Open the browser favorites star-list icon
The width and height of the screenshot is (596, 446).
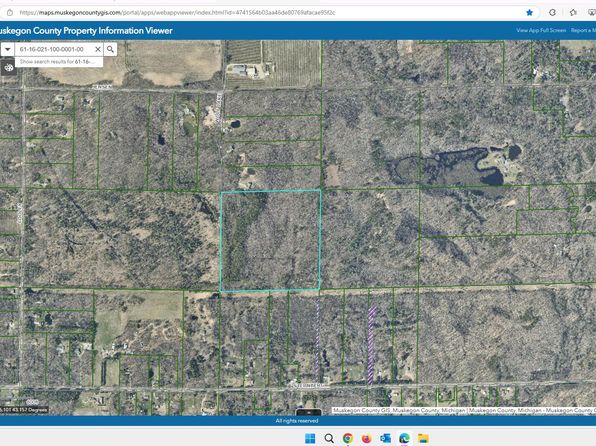coord(573,13)
